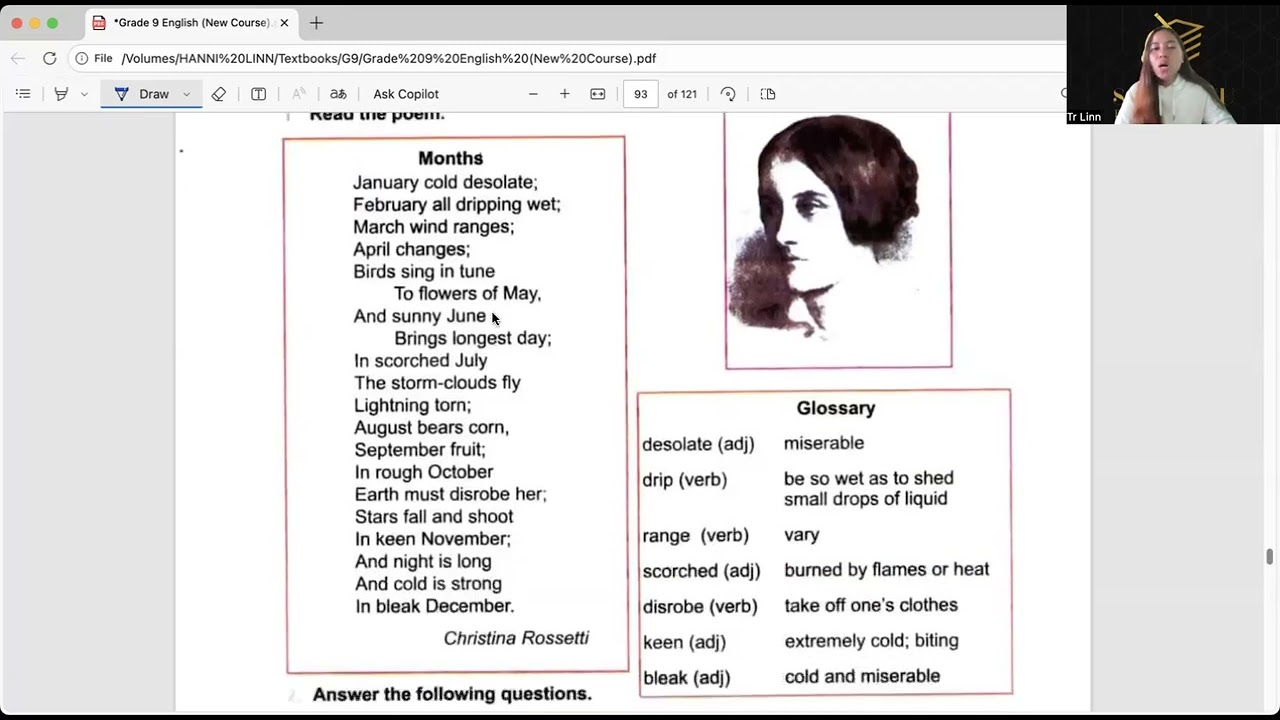This screenshot has height=720, width=1280.
Task: Click the glossary word 'scorched (adj)'
Action: click(x=701, y=571)
